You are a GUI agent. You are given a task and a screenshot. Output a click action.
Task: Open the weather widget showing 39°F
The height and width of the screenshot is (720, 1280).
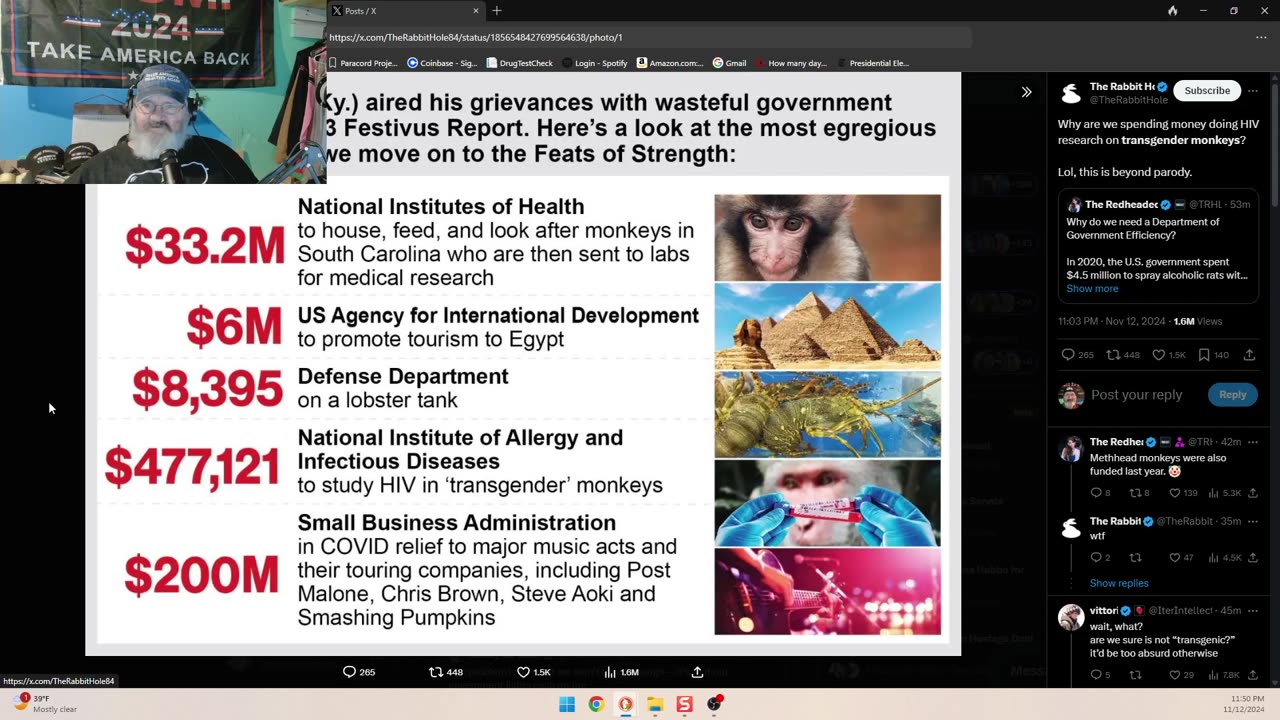click(x=45, y=704)
